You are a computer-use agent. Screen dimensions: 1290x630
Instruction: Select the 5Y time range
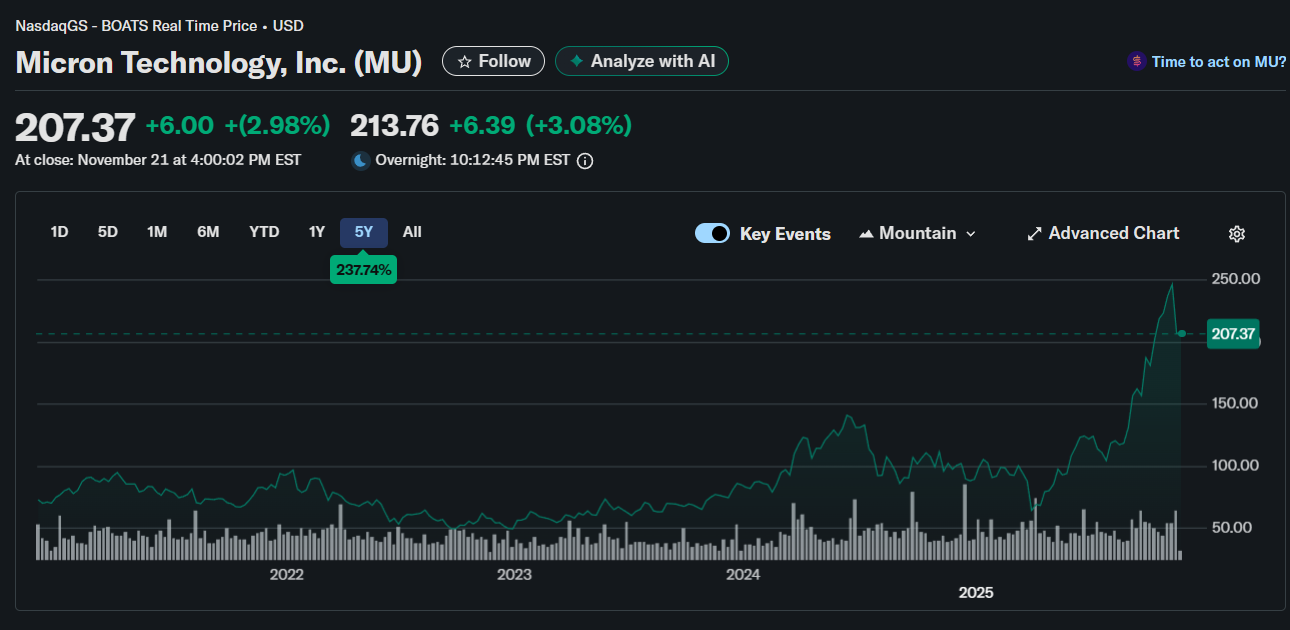tap(364, 232)
